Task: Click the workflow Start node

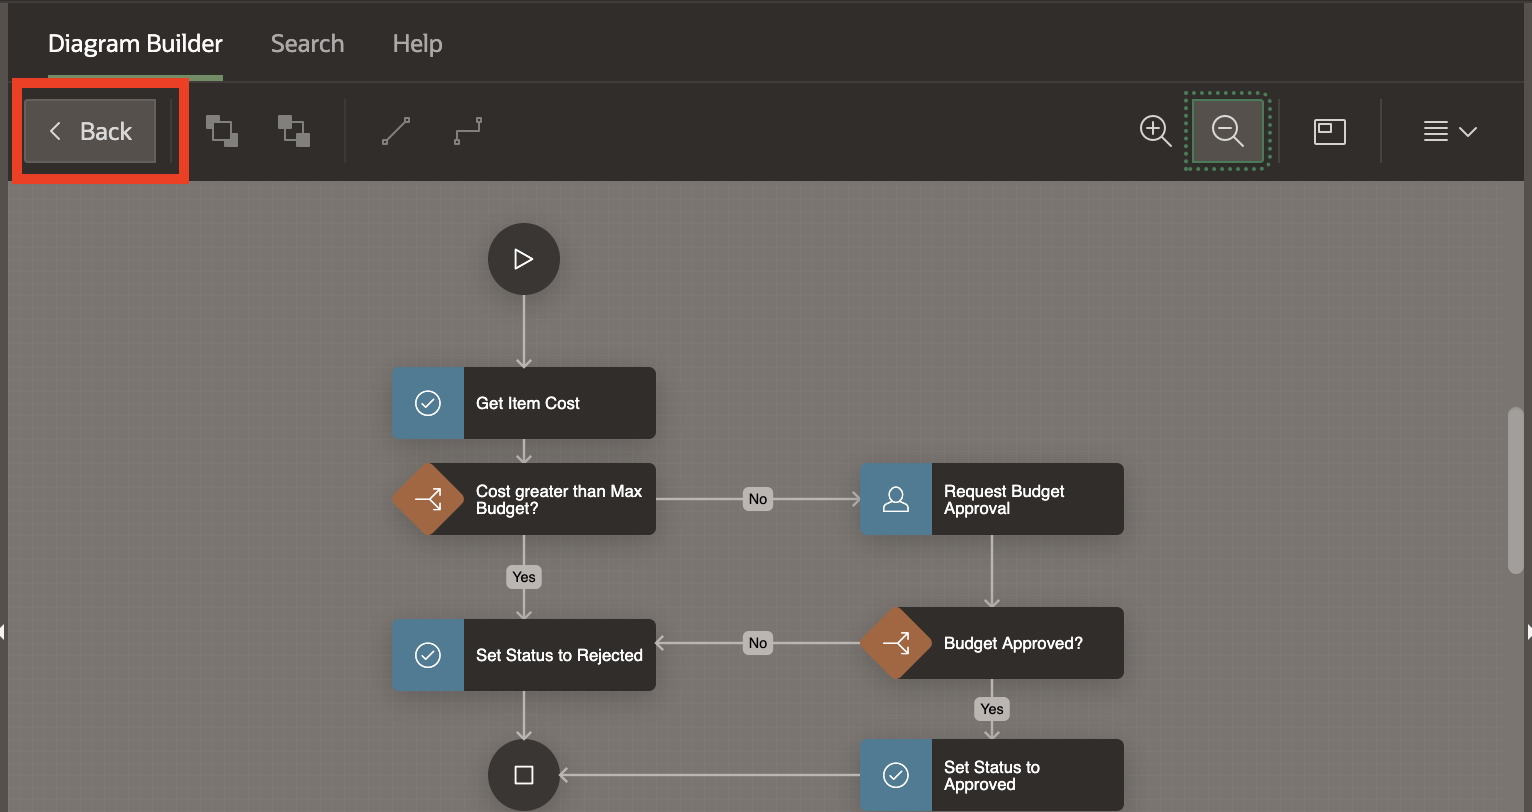Action: (x=523, y=259)
